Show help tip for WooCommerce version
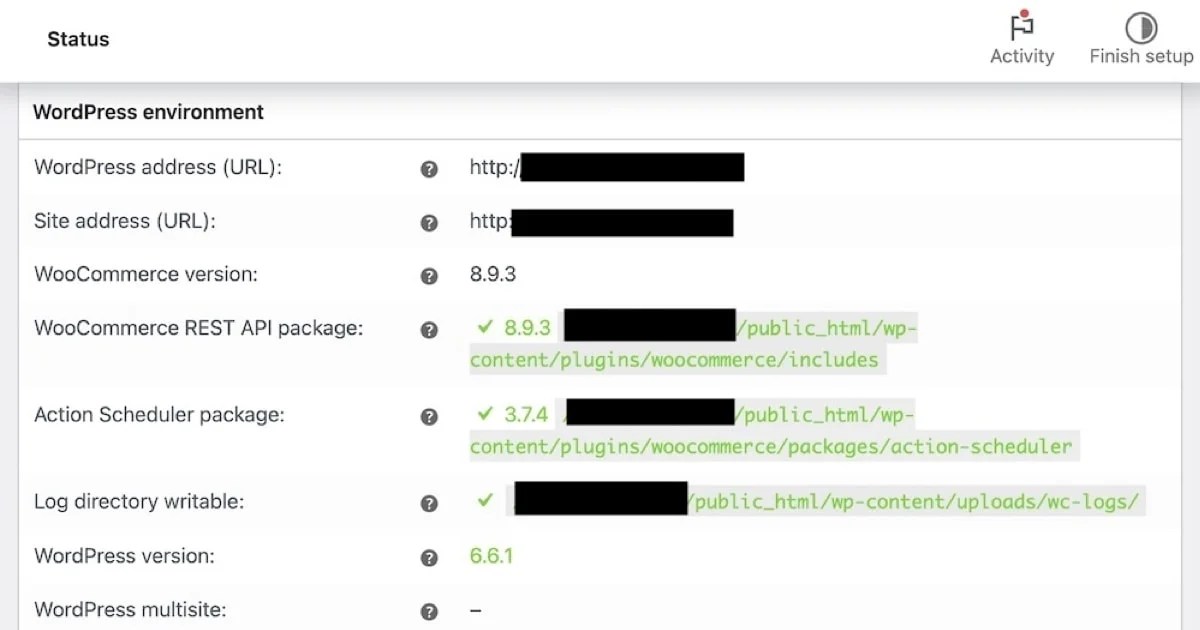This screenshot has height=630, width=1200. (x=429, y=275)
